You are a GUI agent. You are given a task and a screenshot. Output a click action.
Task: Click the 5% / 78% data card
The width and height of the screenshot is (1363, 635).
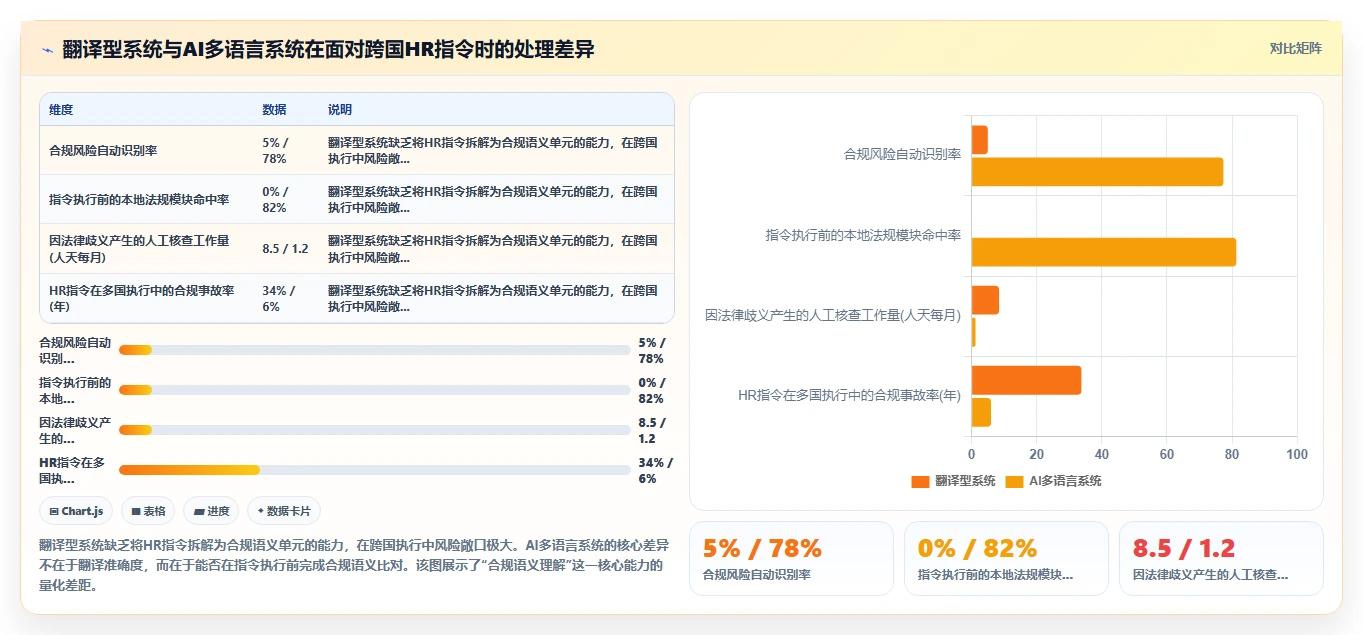tap(791, 558)
